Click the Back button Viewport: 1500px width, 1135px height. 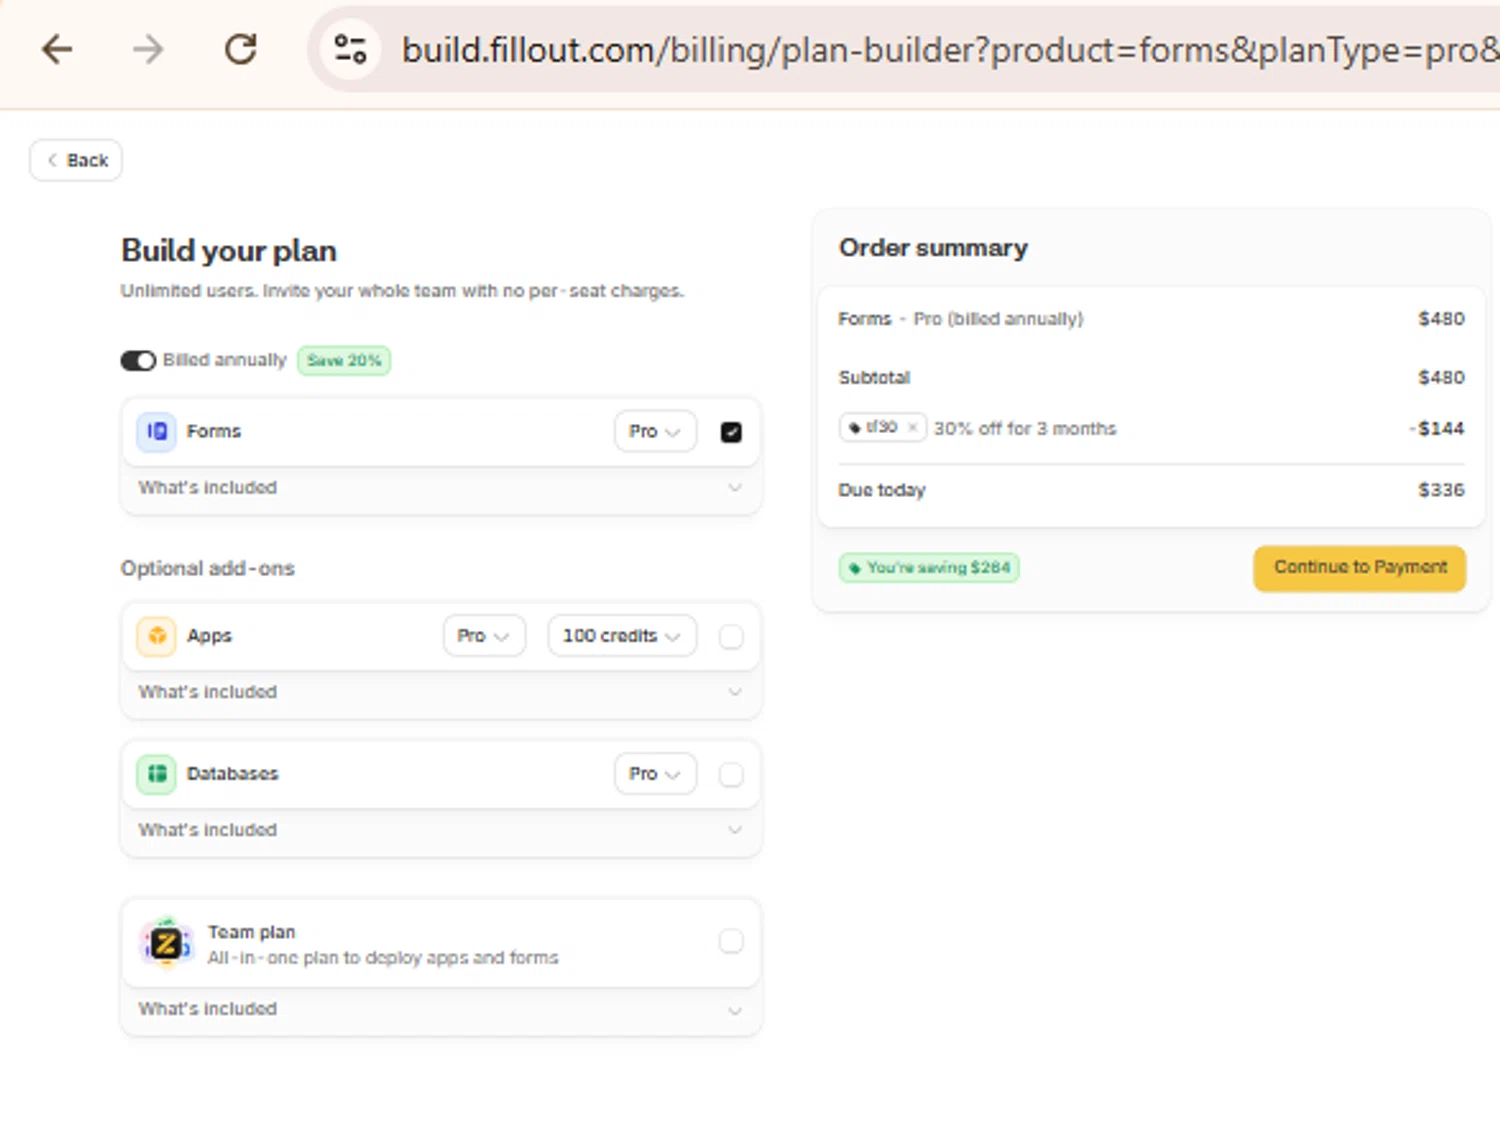76,160
